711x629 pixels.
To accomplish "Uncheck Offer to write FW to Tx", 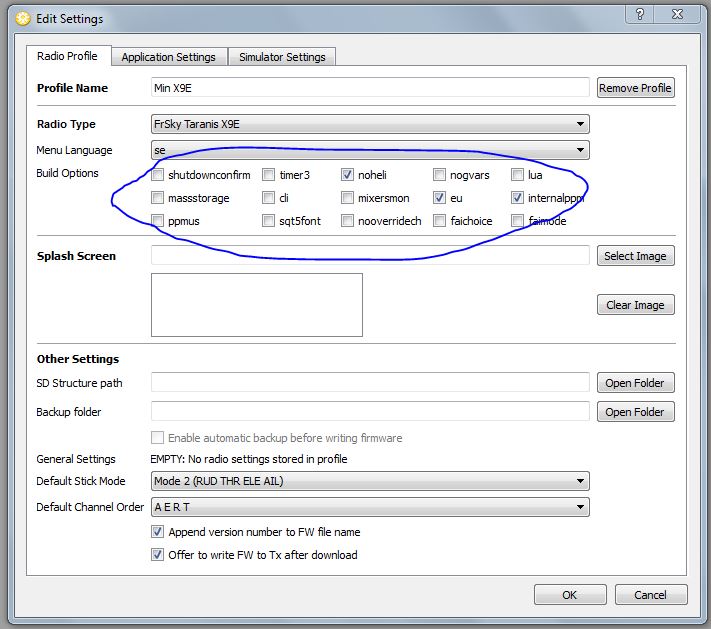I will pyautogui.click(x=158, y=554).
